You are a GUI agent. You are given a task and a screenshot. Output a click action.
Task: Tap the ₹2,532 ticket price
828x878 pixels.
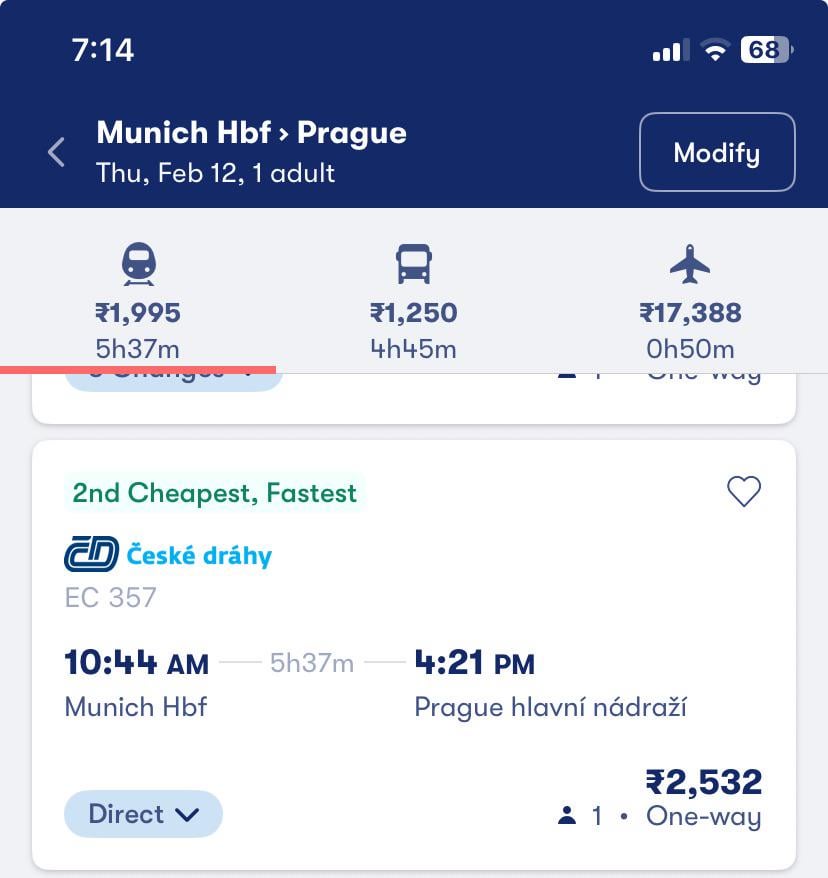[703, 781]
